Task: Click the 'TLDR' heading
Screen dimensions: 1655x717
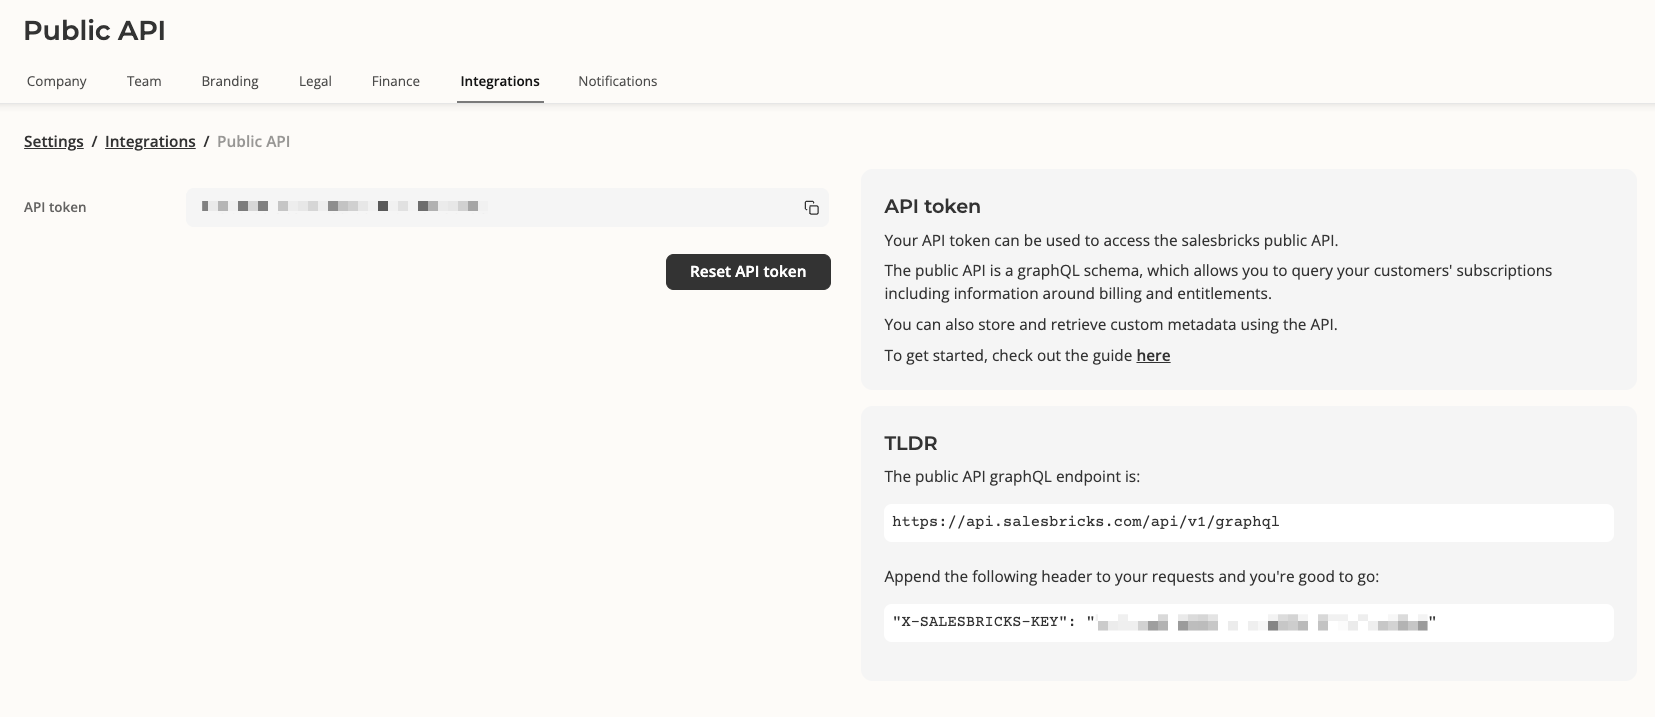Action: (911, 443)
